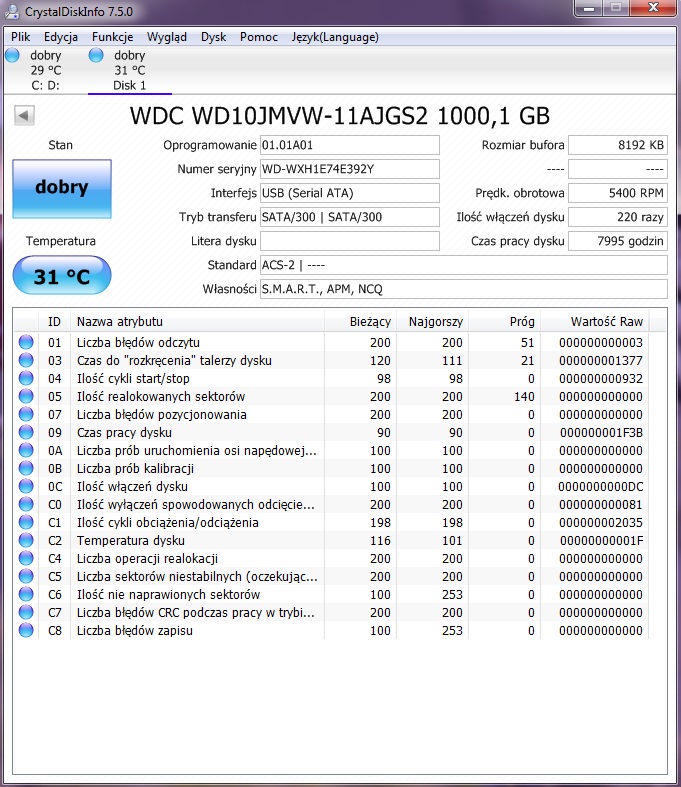Click the Czas pracy dysku field 7995 godzin

(x=618, y=241)
